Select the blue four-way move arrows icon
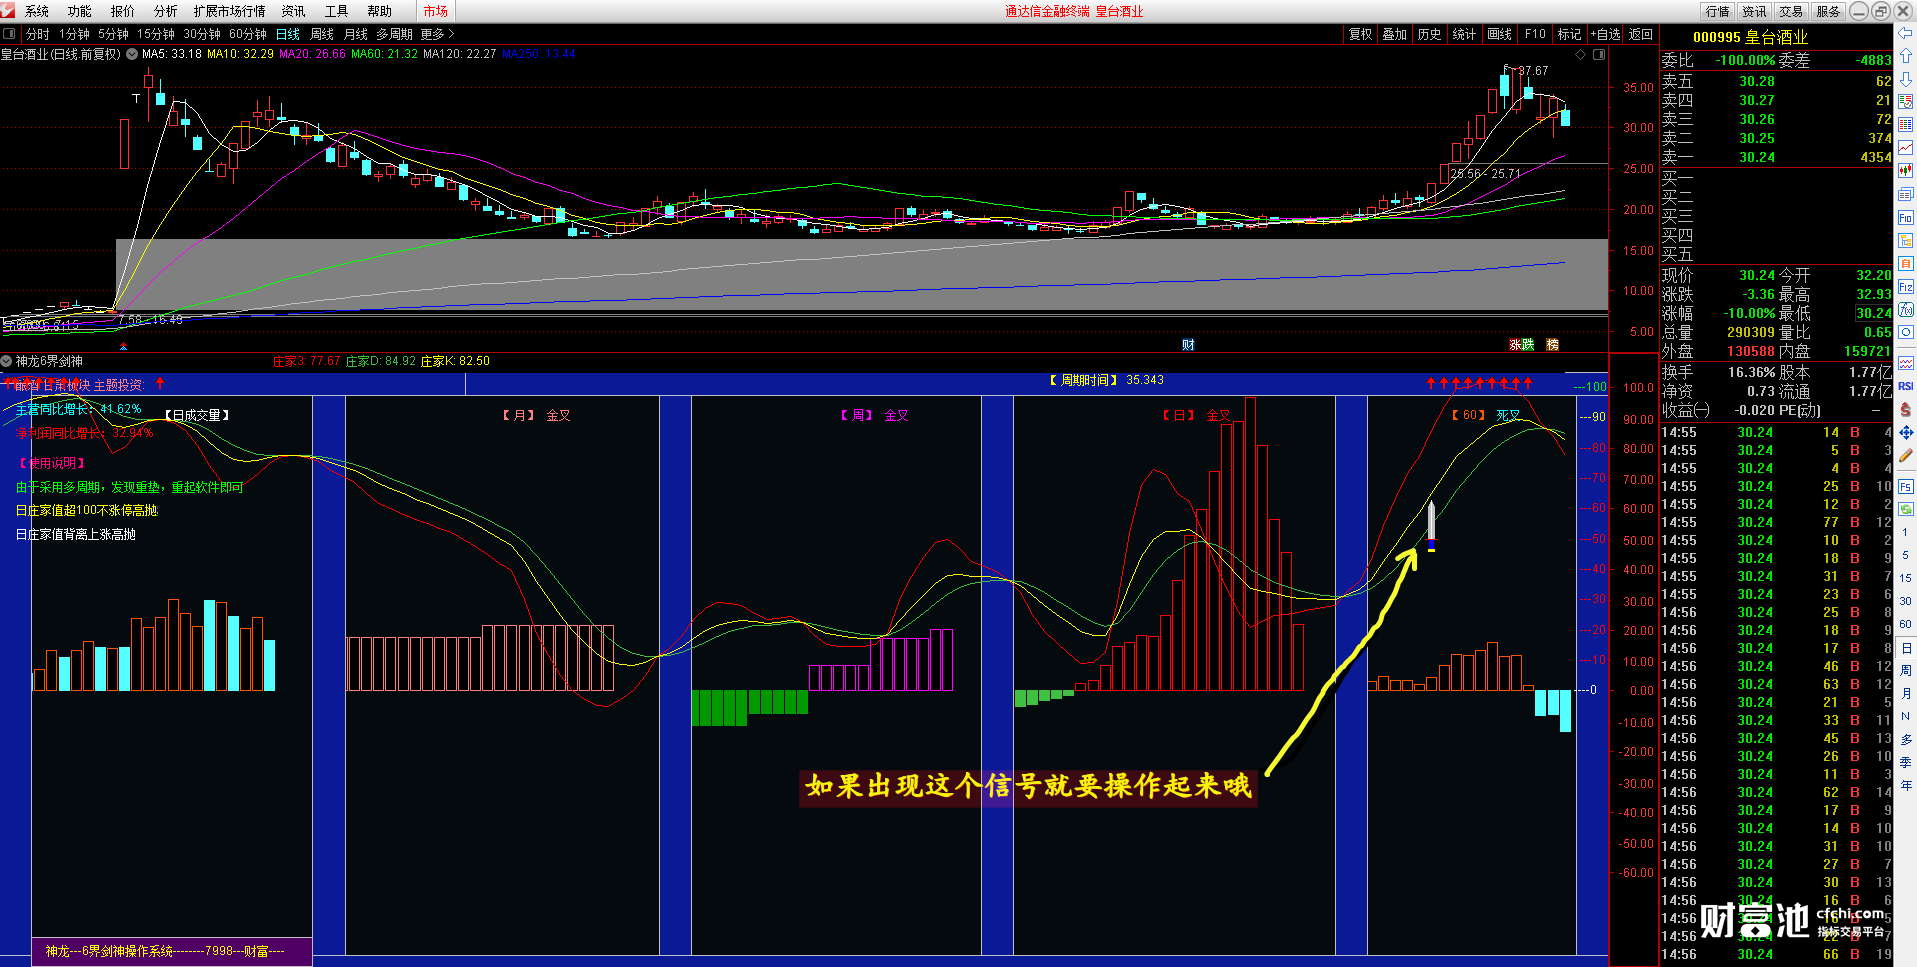This screenshot has width=1917, height=967. [1906, 432]
